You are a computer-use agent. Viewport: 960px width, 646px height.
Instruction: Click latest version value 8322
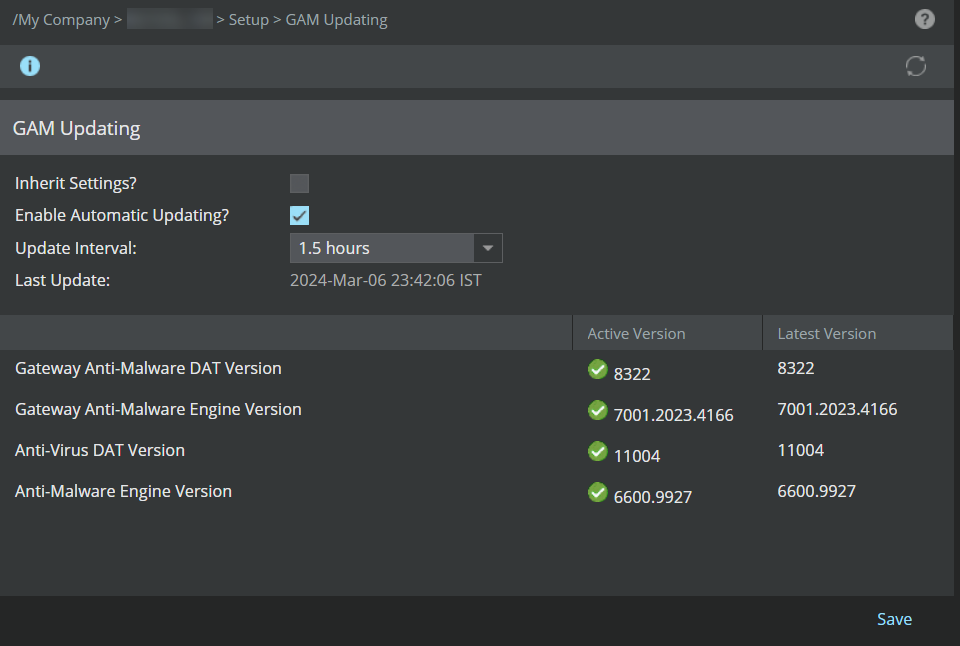796,368
